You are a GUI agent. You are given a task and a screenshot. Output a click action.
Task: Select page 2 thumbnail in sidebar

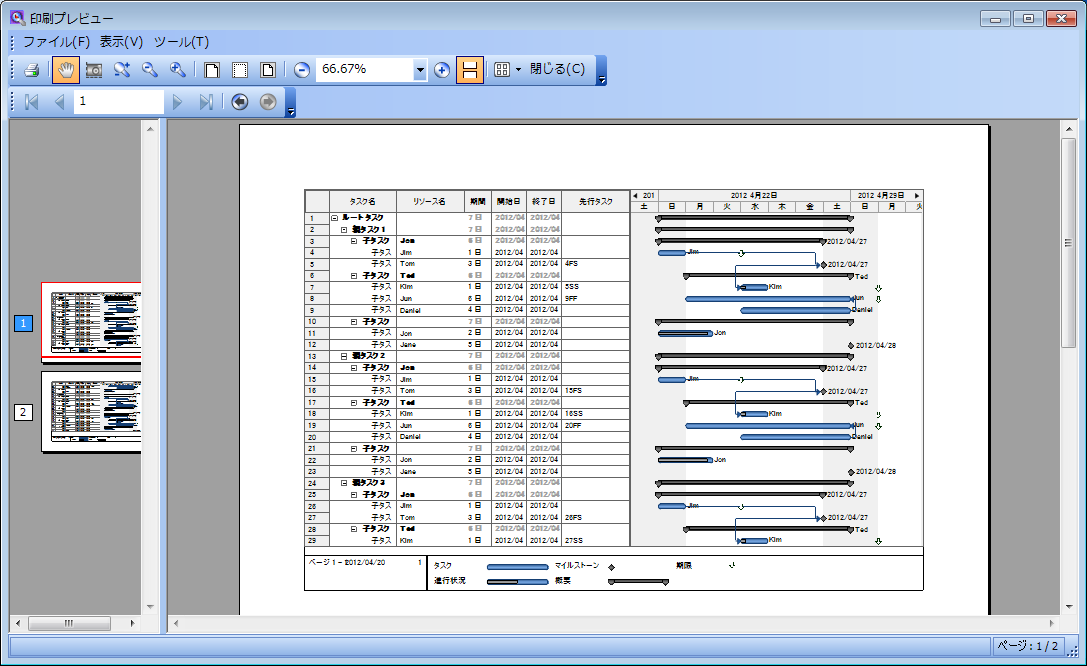tap(90, 411)
